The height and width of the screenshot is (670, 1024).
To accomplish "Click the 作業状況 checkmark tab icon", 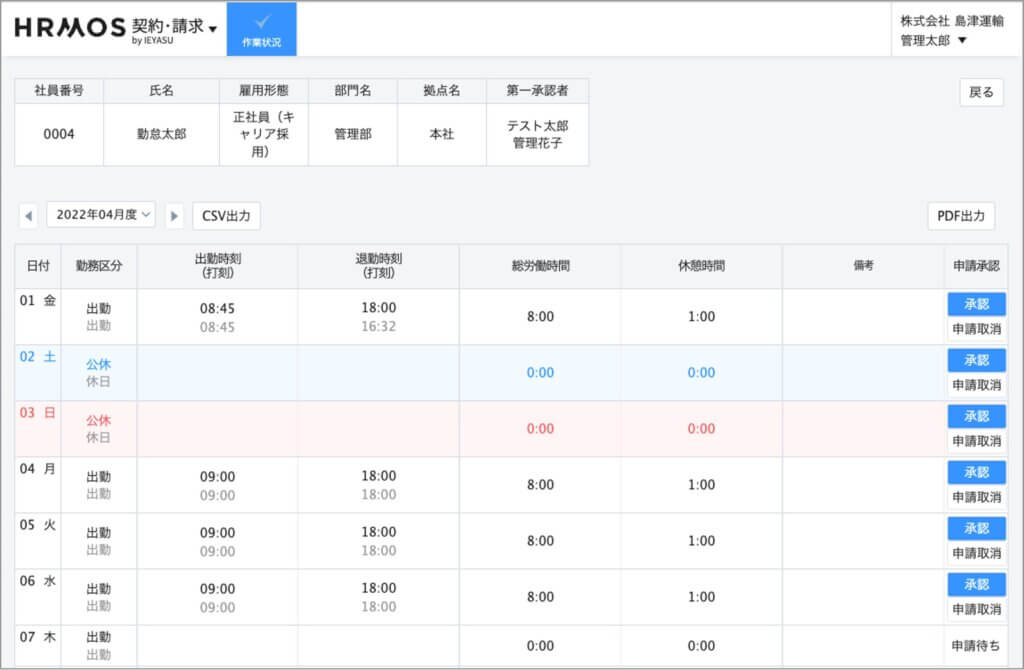I will coord(262,22).
